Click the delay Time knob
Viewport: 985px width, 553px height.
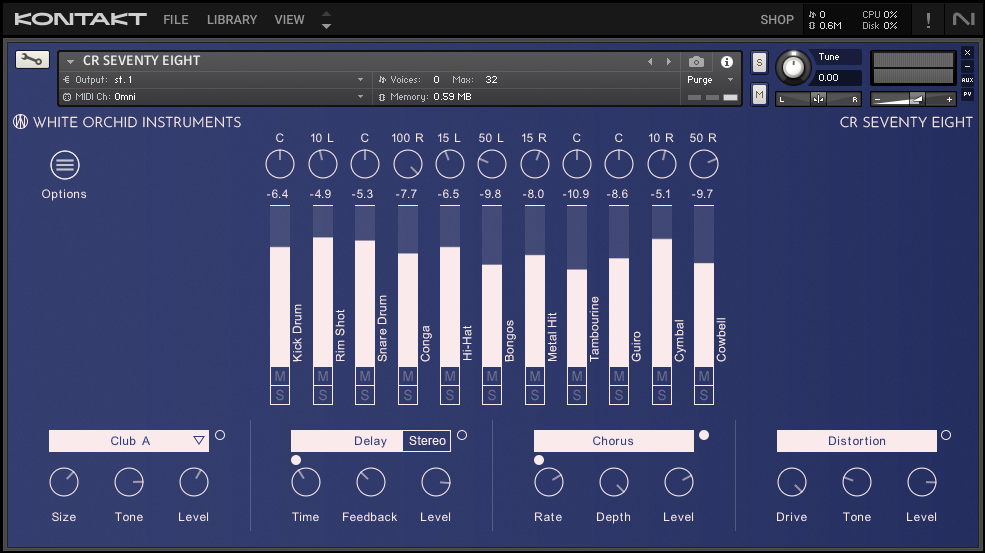pyautogui.click(x=306, y=482)
